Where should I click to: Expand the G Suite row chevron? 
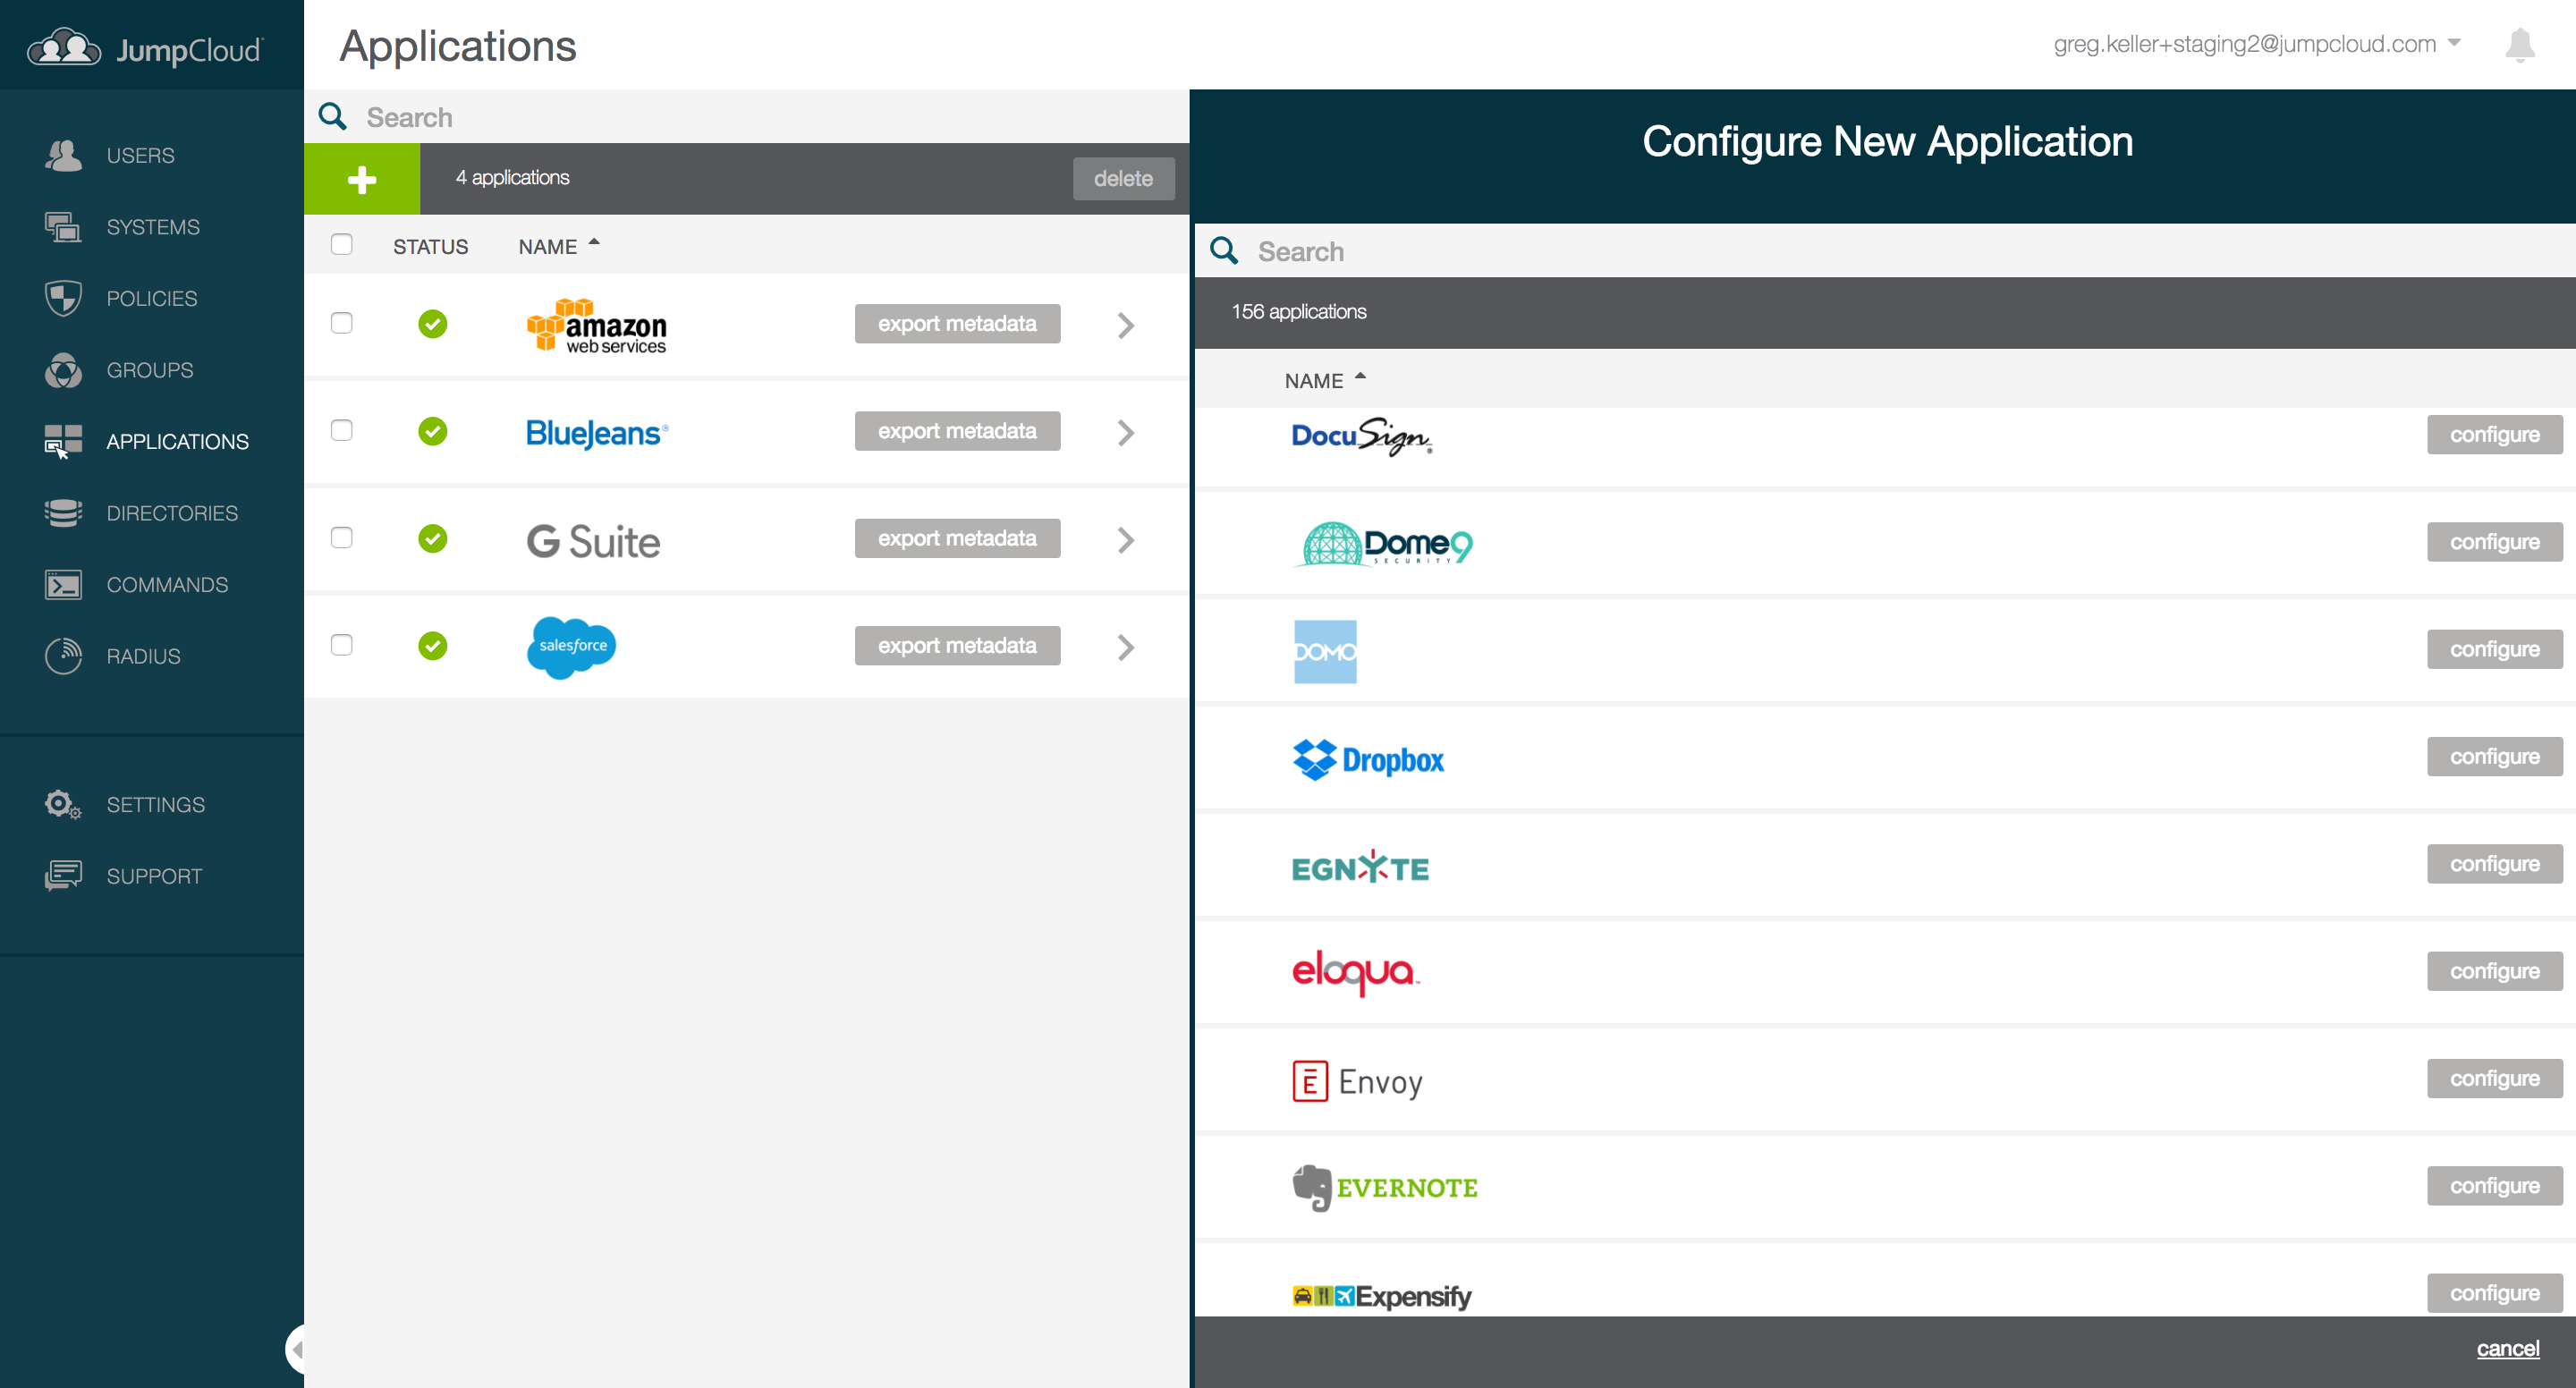point(1126,540)
